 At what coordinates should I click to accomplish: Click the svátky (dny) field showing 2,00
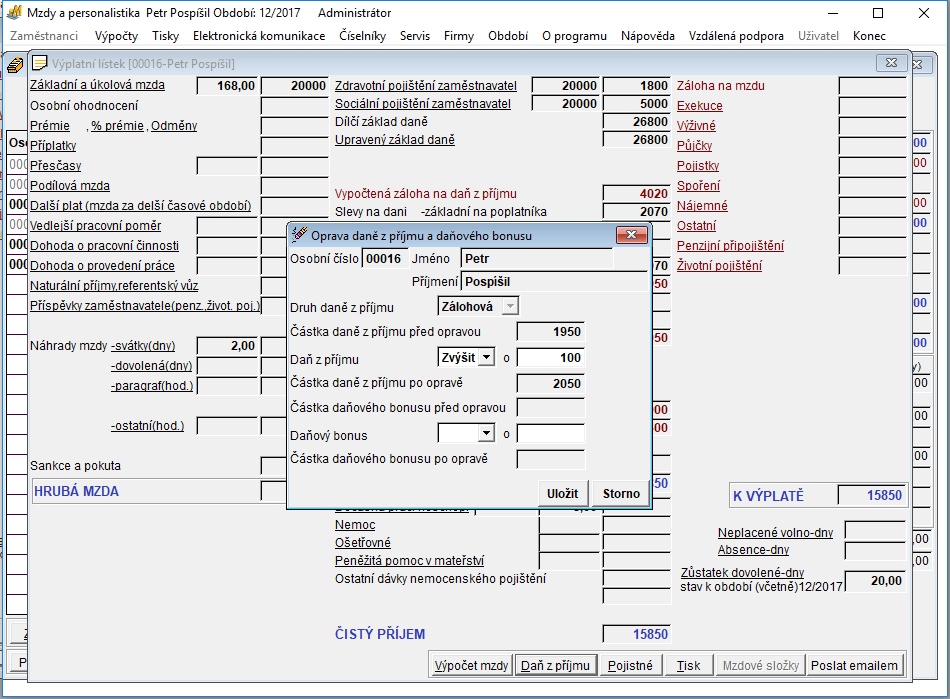[x=228, y=346]
